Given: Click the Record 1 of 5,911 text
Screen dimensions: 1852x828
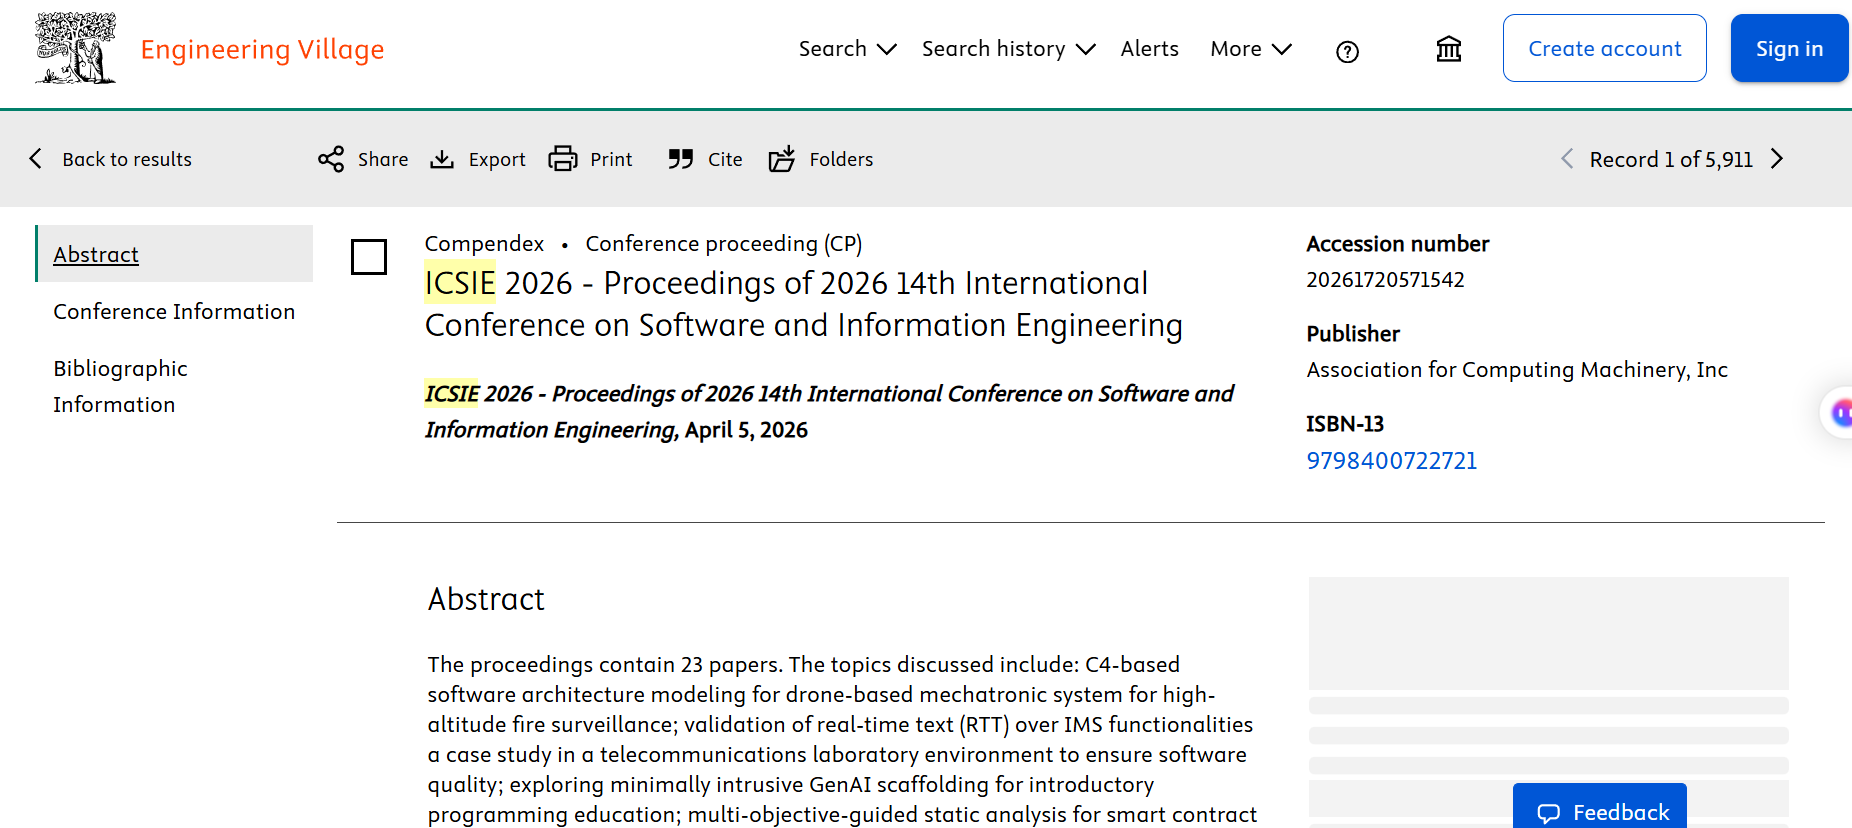Looking at the screenshot, I should pos(1671,159).
